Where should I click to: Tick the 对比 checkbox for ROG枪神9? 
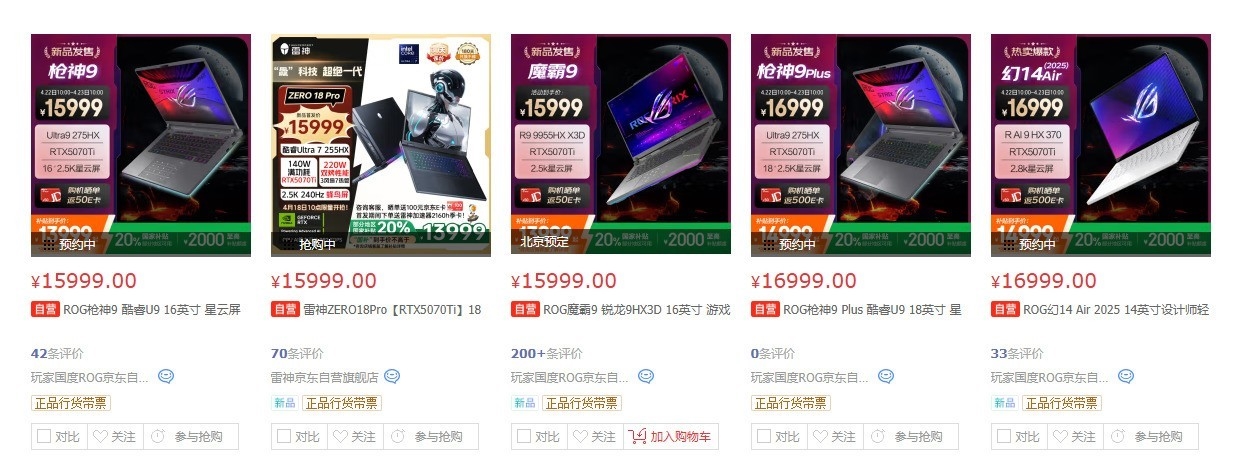coord(43,437)
